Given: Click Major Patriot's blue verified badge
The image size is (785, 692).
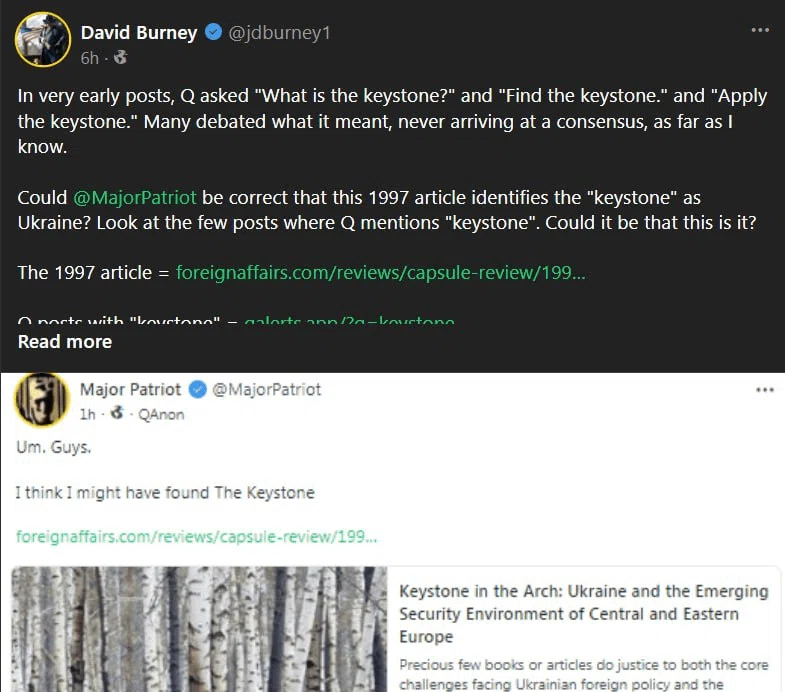Looking at the screenshot, I should coord(198,389).
